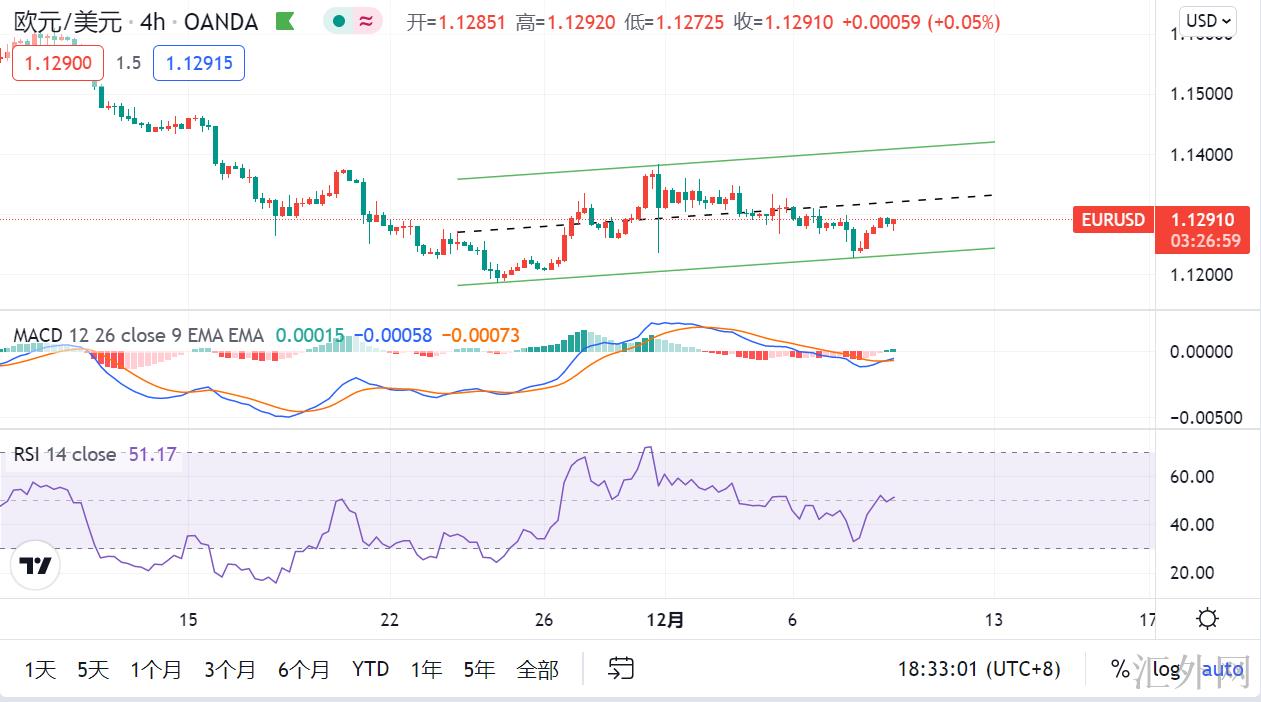This screenshot has width=1261, height=702.
Task: Click the sell price 1.12900 button
Action: click(x=58, y=63)
